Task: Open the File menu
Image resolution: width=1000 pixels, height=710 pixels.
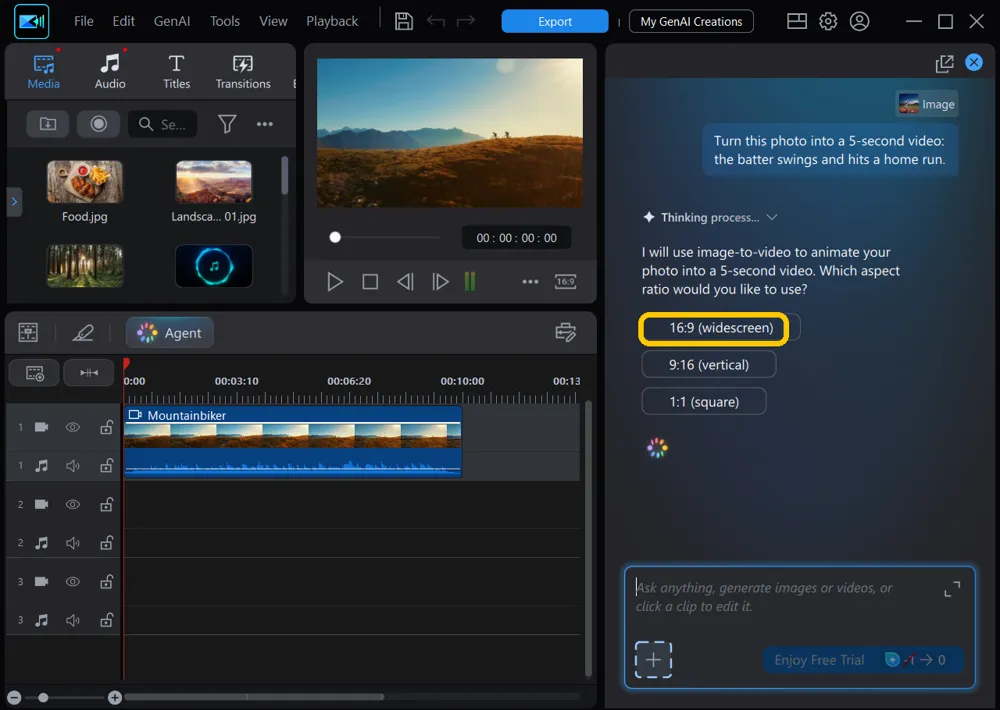Action: click(x=84, y=21)
